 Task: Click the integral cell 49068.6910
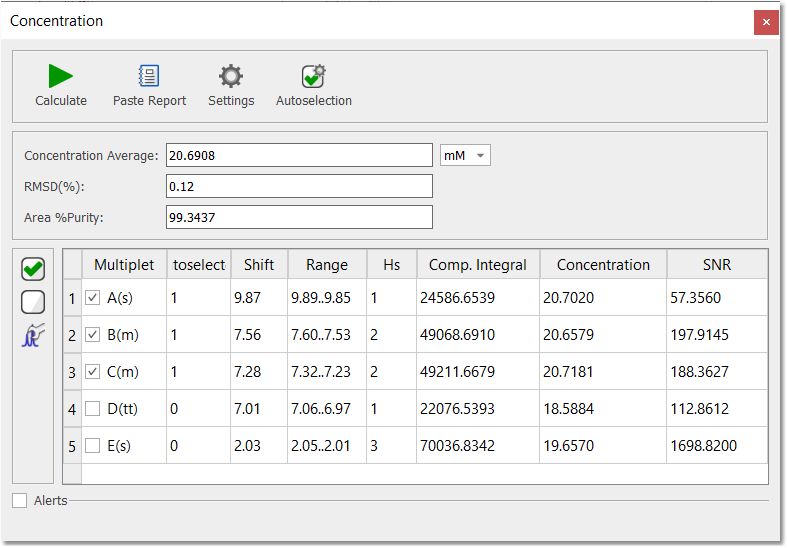point(478,335)
